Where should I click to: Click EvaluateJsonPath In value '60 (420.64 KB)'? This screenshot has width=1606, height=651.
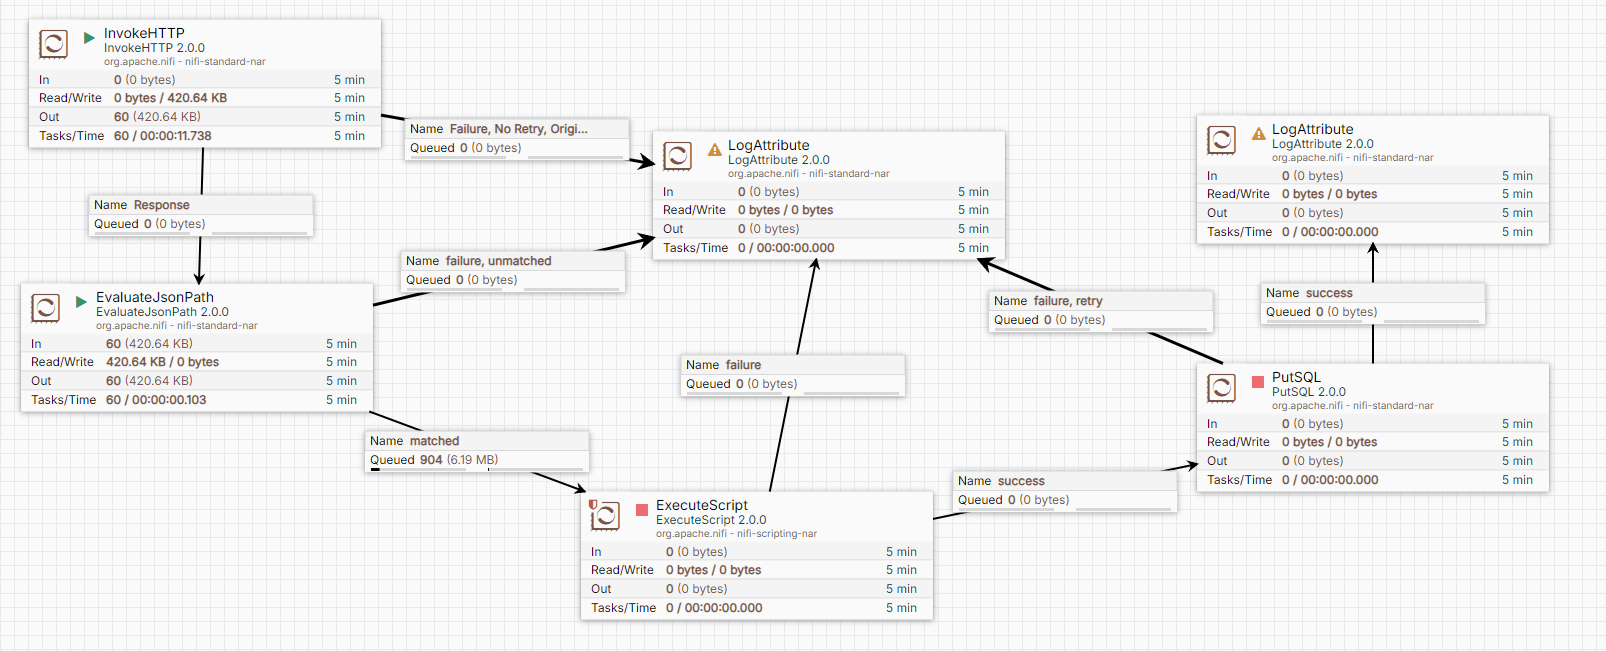point(149,344)
